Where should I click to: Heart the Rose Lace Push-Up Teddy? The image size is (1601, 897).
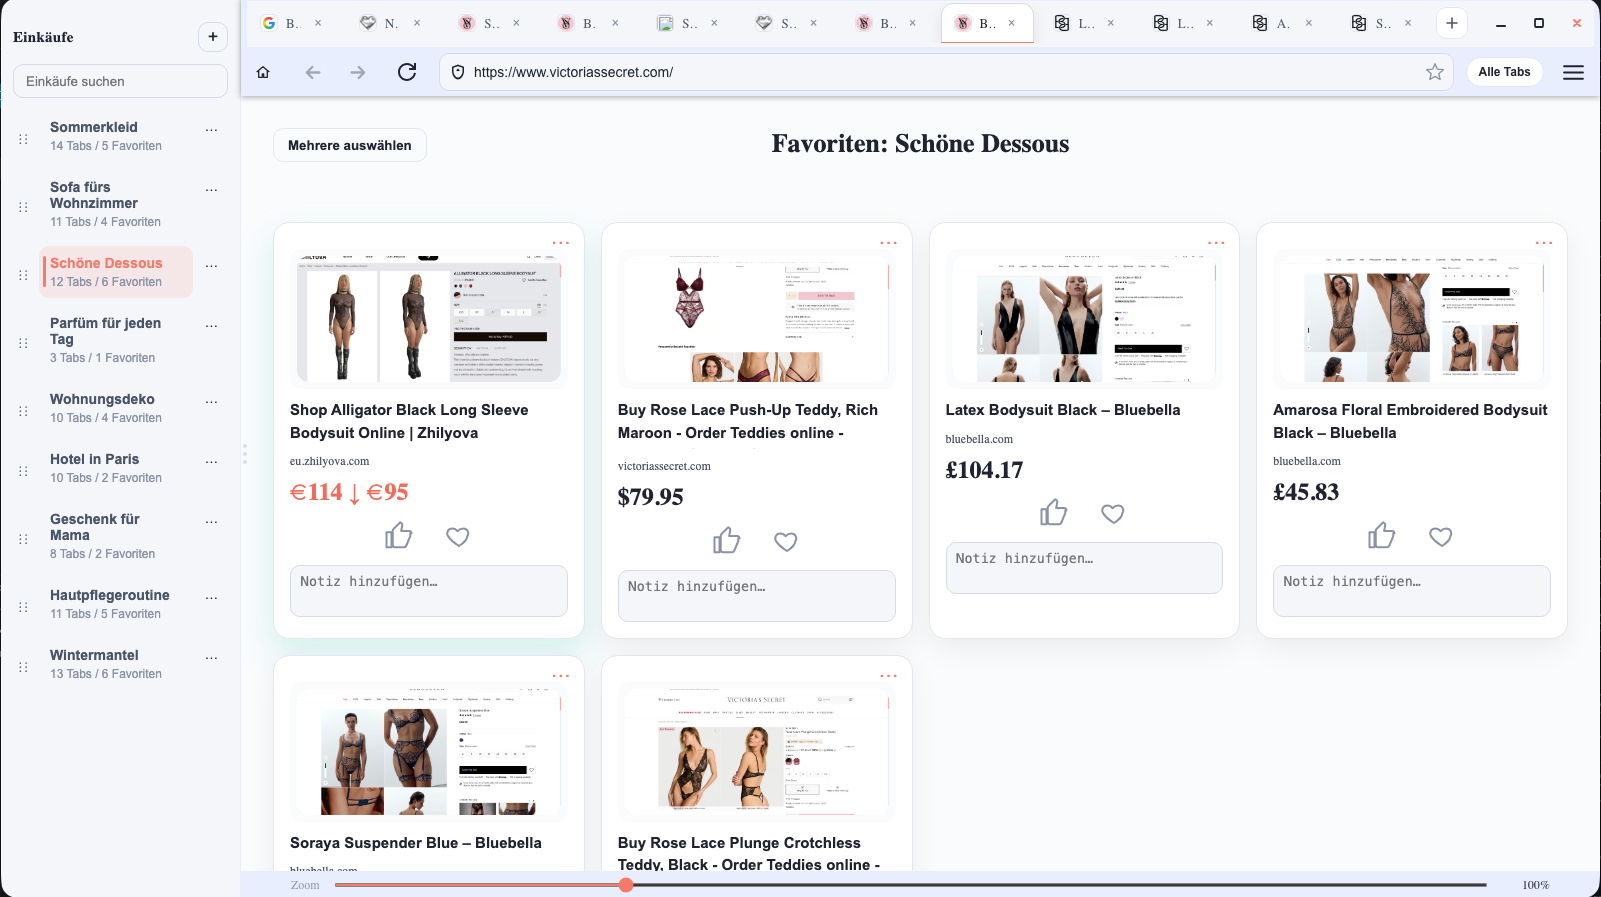tap(786, 542)
